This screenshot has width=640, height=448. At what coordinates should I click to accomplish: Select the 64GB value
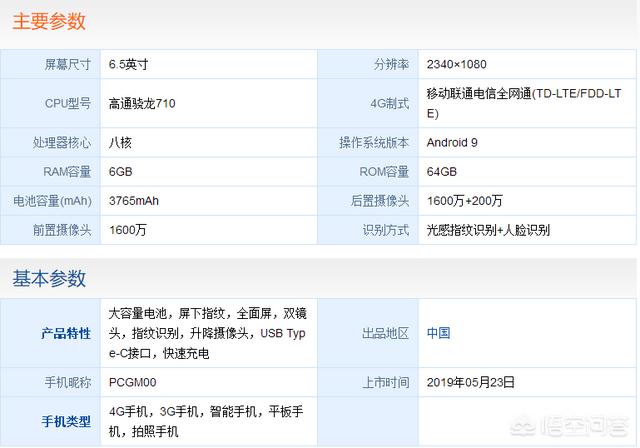[442, 172]
